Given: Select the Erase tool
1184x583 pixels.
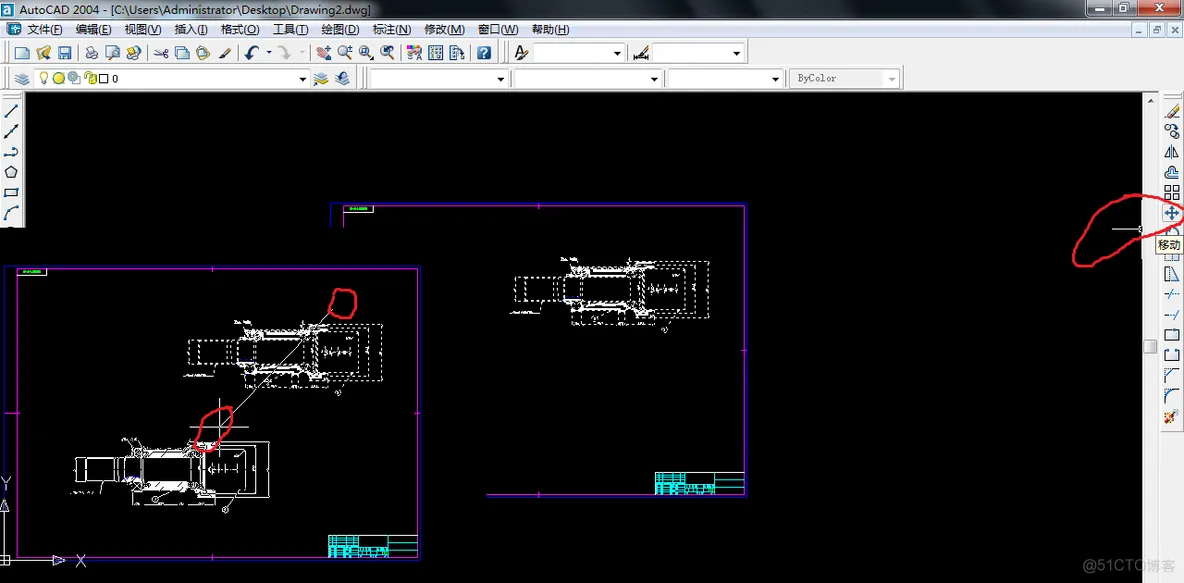Looking at the screenshot, I should [1172, 112].
